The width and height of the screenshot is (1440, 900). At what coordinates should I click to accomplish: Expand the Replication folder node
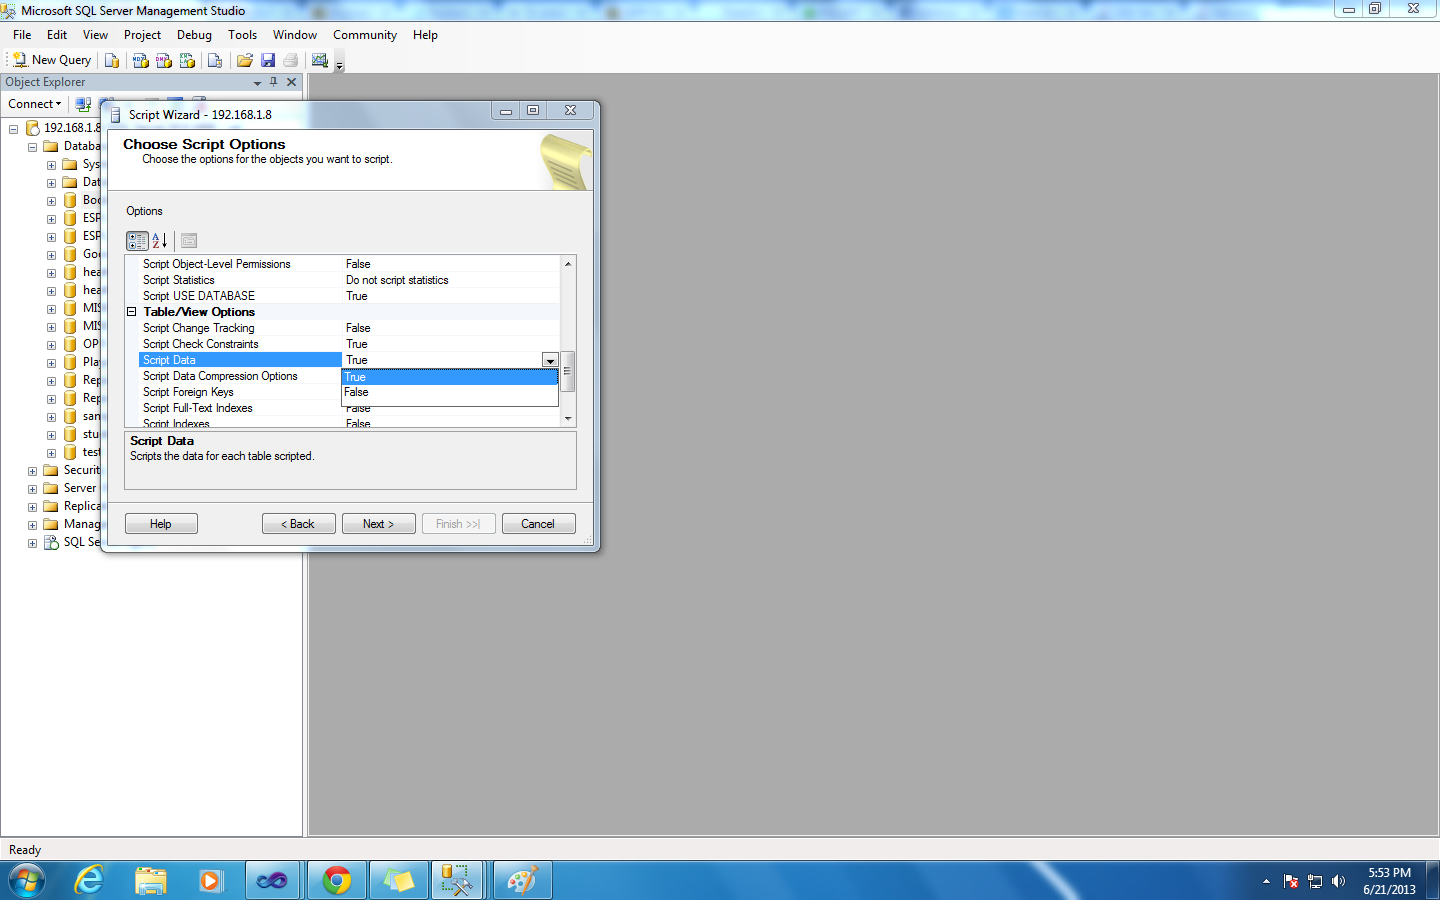click(32, 507)
